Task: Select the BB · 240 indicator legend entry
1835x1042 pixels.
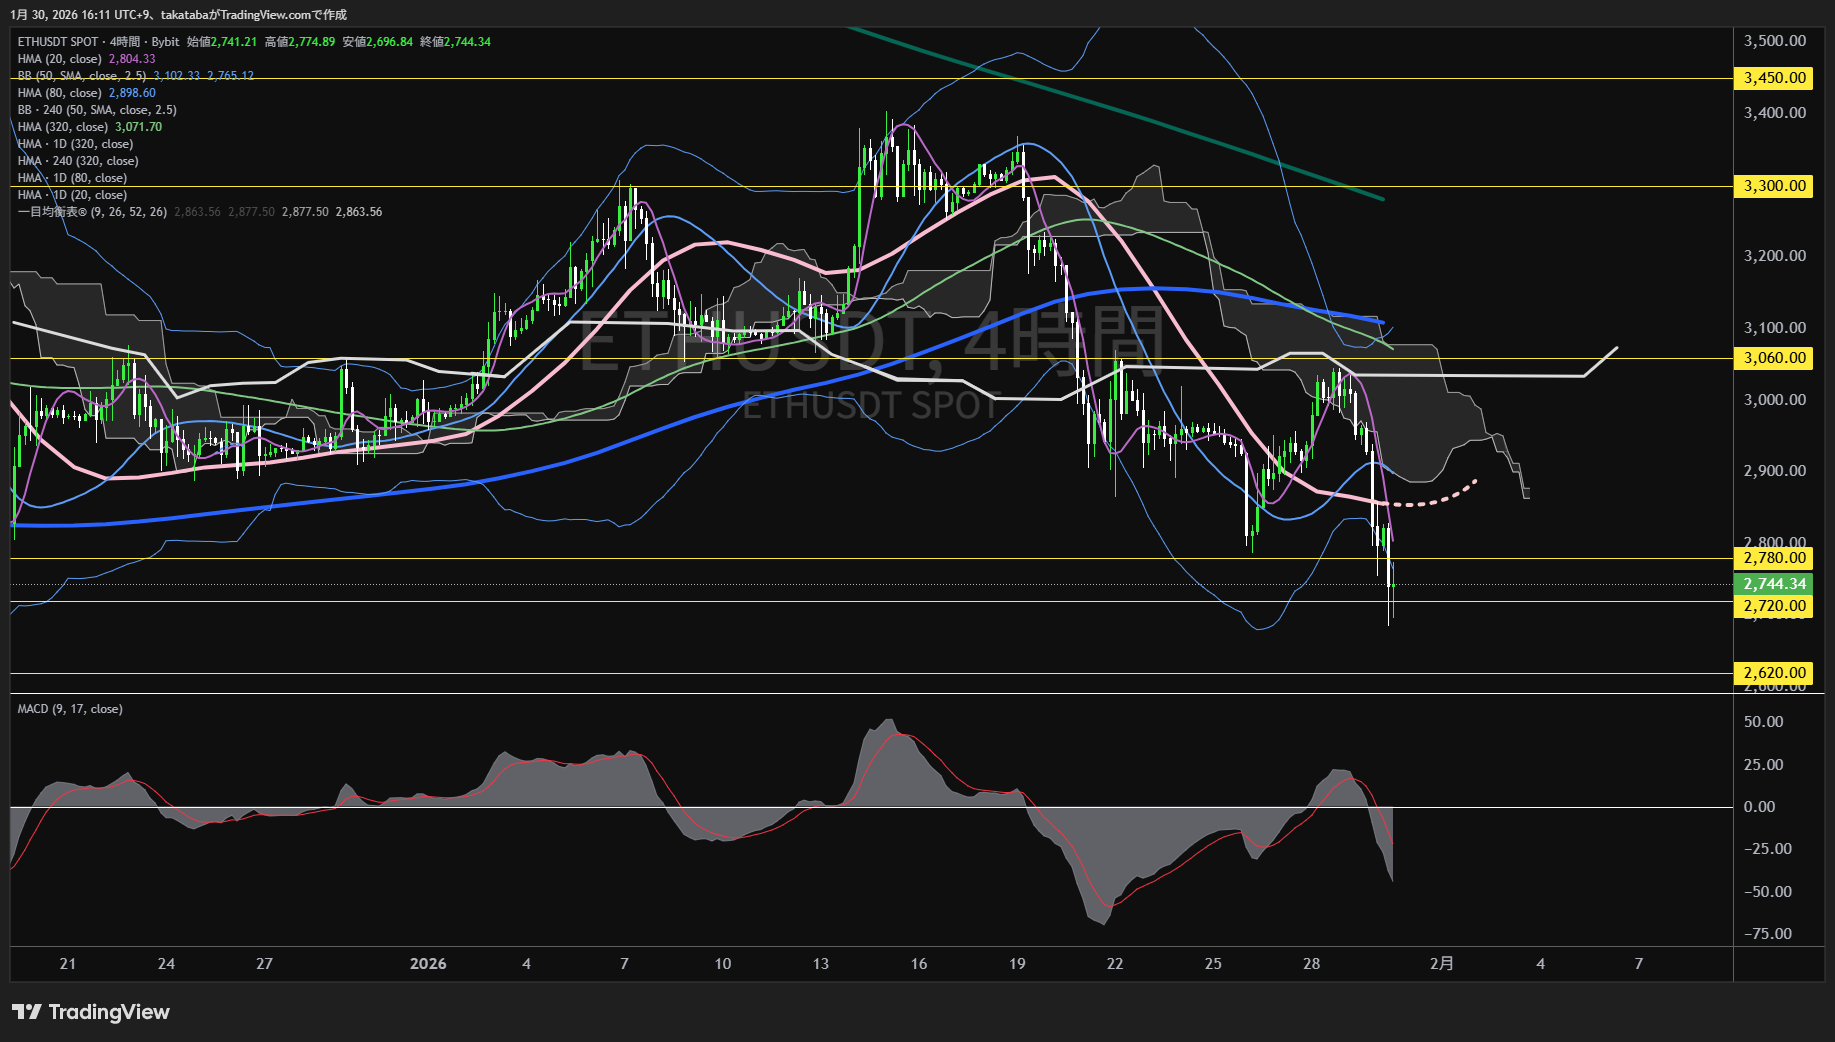Action: pyautogui.click(x=97, y=110)
